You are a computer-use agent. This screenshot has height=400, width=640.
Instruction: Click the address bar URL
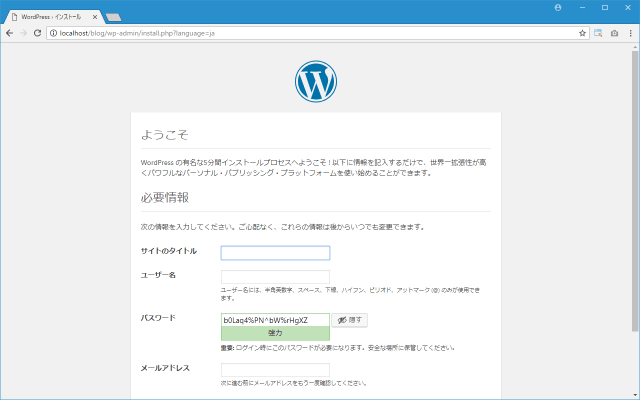pyautogui.click(x=137, y=33)
